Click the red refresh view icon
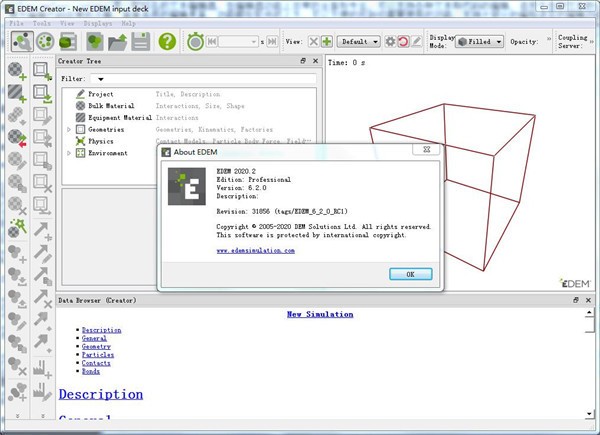The image size is (600, 435). click(x=403, y=42)
